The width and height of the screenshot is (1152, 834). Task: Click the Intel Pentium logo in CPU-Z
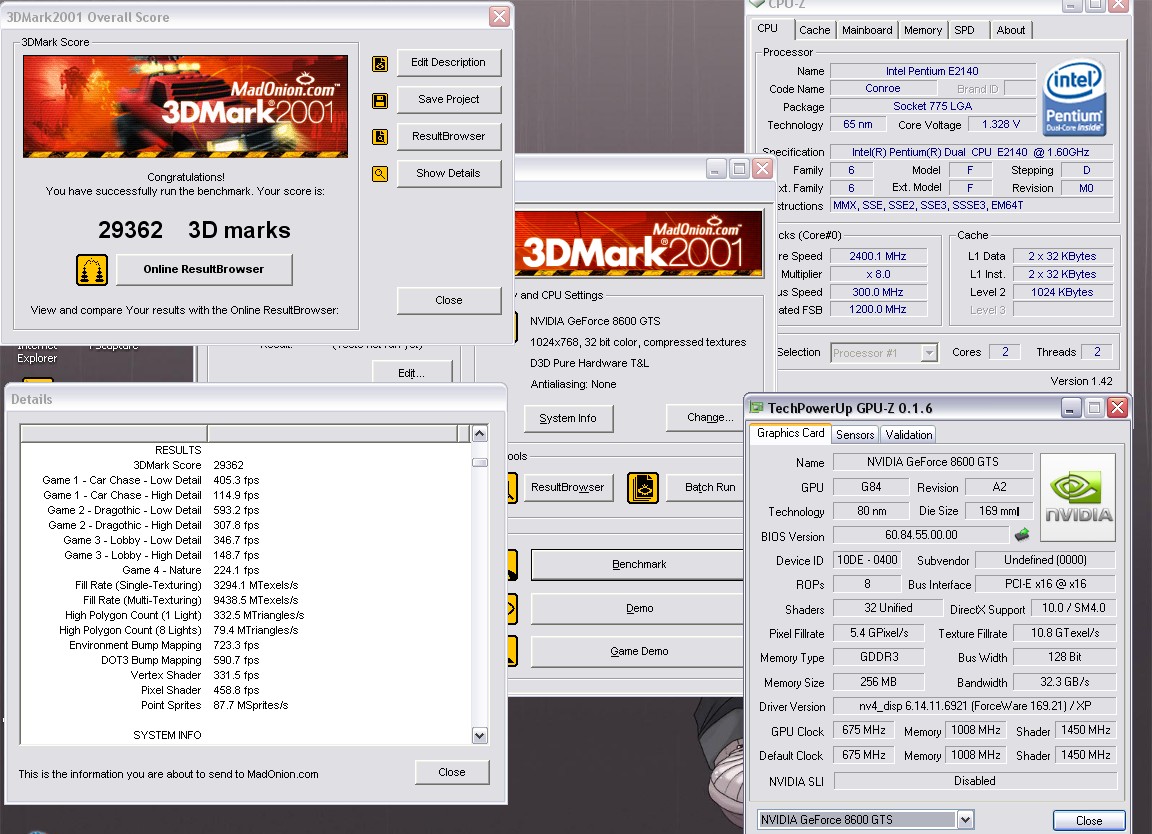pos(1074,97)
